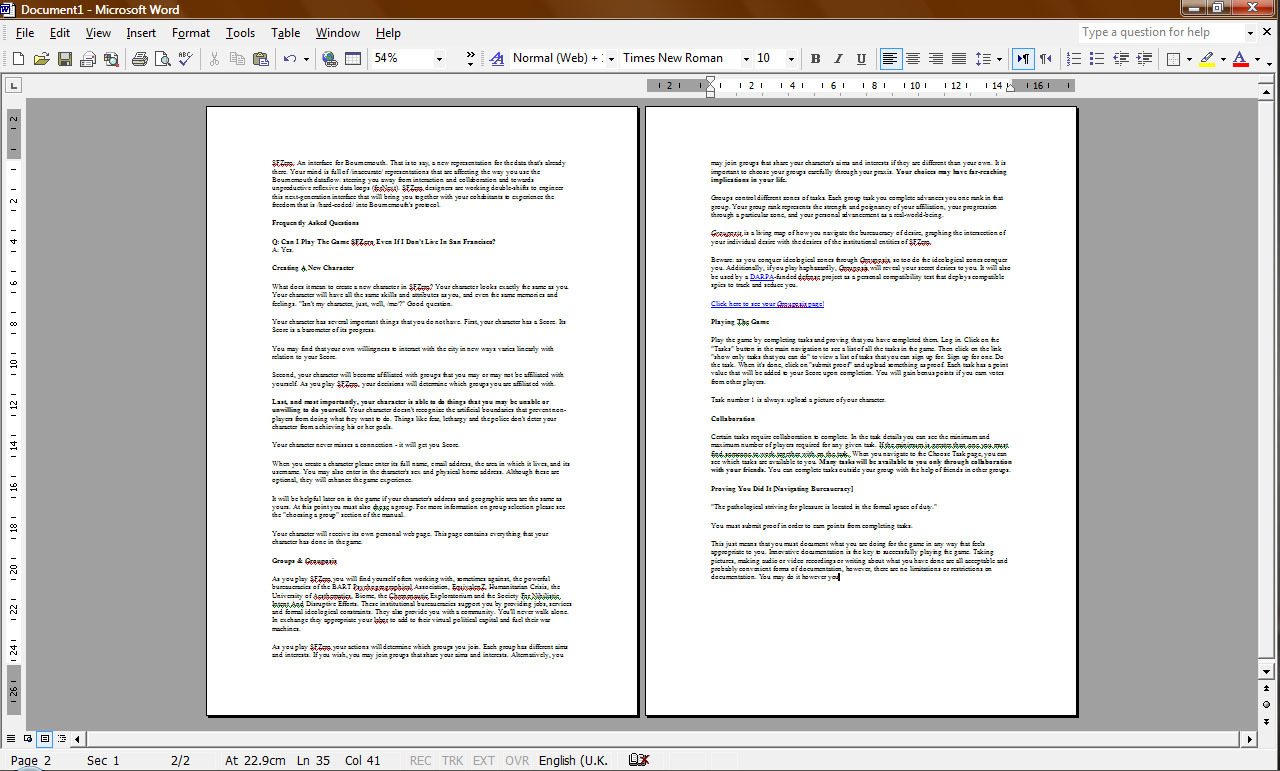Viewport: 1280px width, 771px height.
Task: Toggle Italic formatting
Action: pos(838,59)
